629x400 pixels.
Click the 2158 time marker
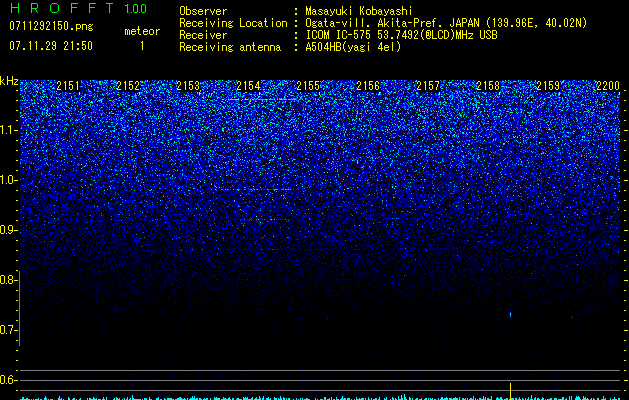(x=488, y=86)
